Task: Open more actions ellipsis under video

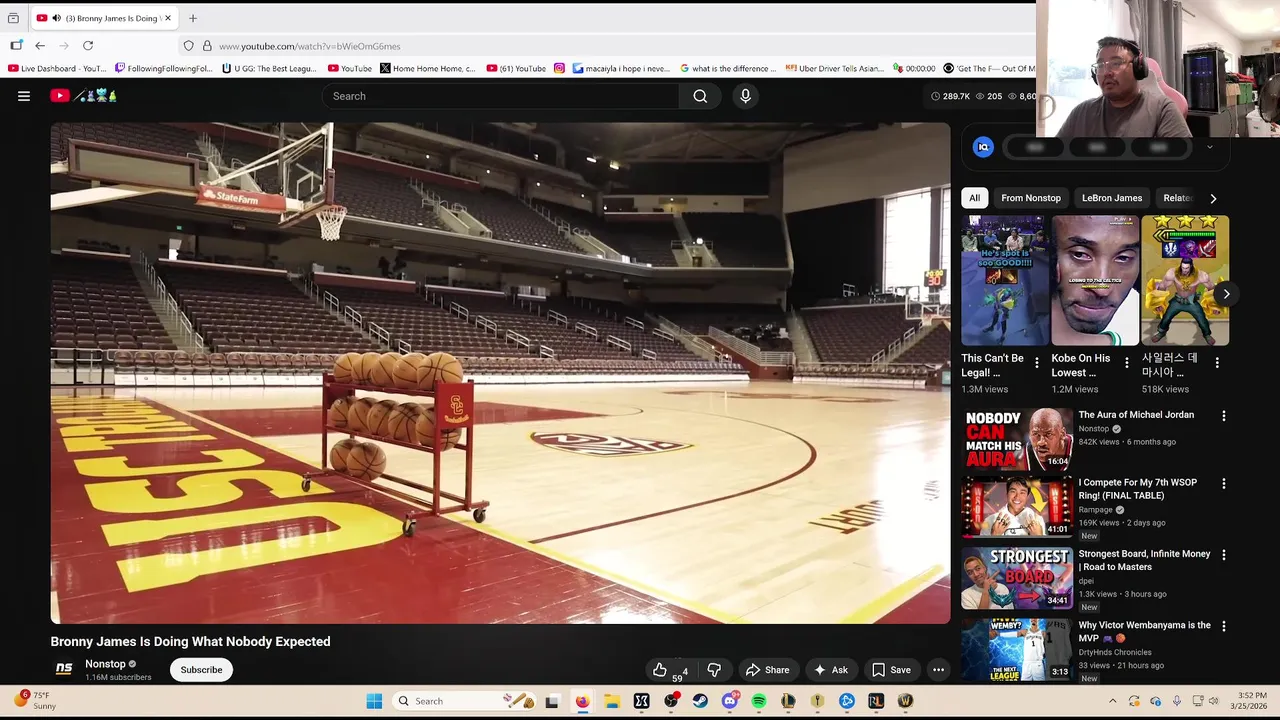Action: pos(938,670)
